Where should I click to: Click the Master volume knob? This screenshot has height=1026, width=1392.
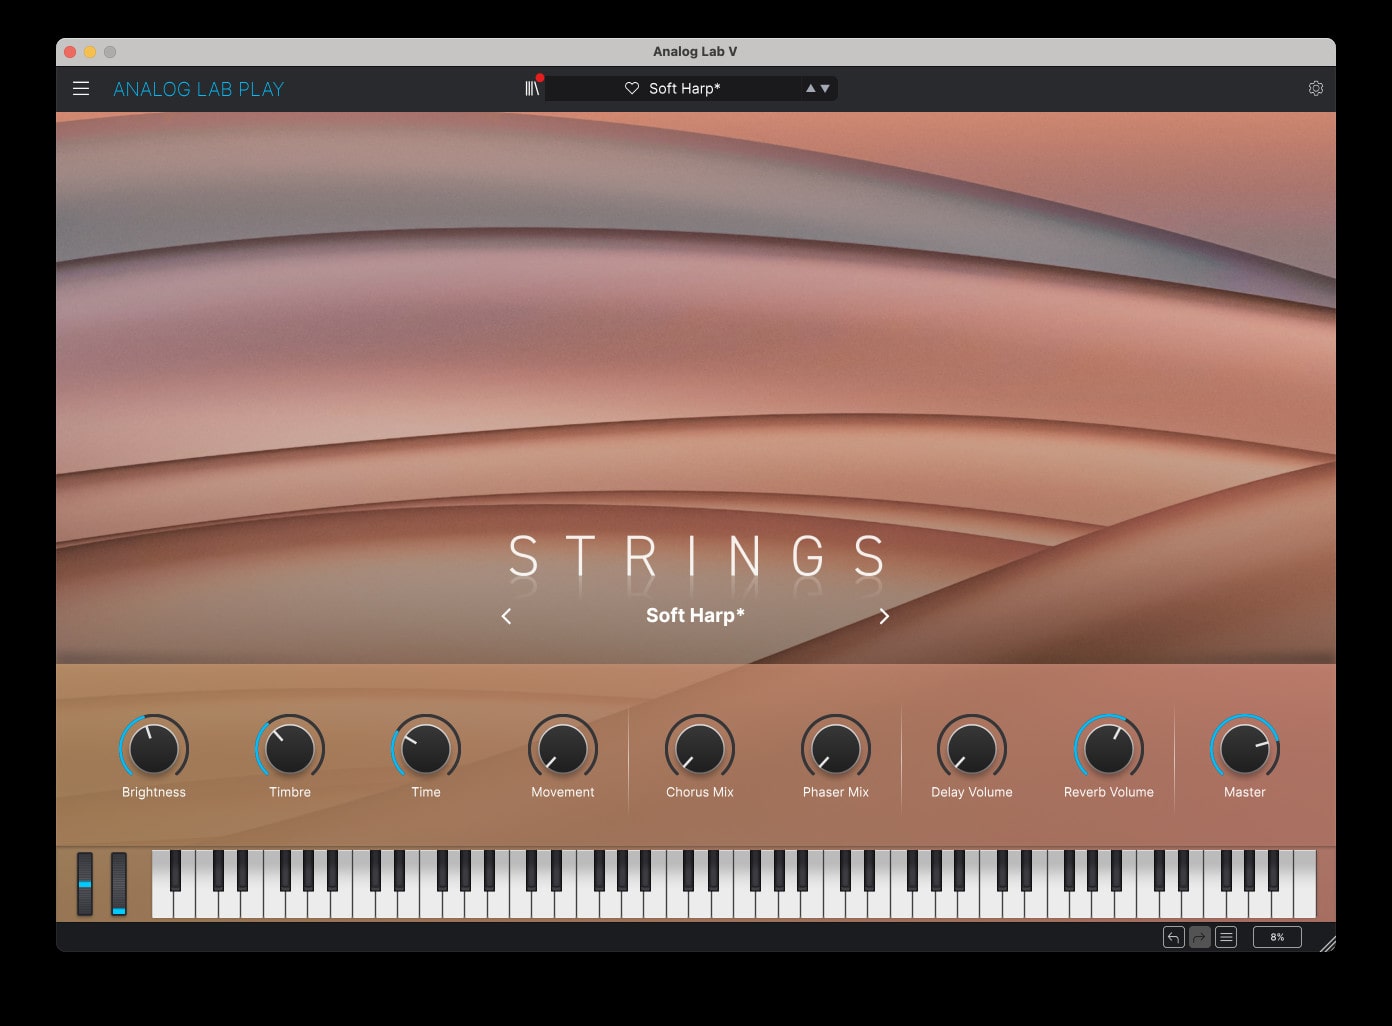click(x=1245, y=748)
